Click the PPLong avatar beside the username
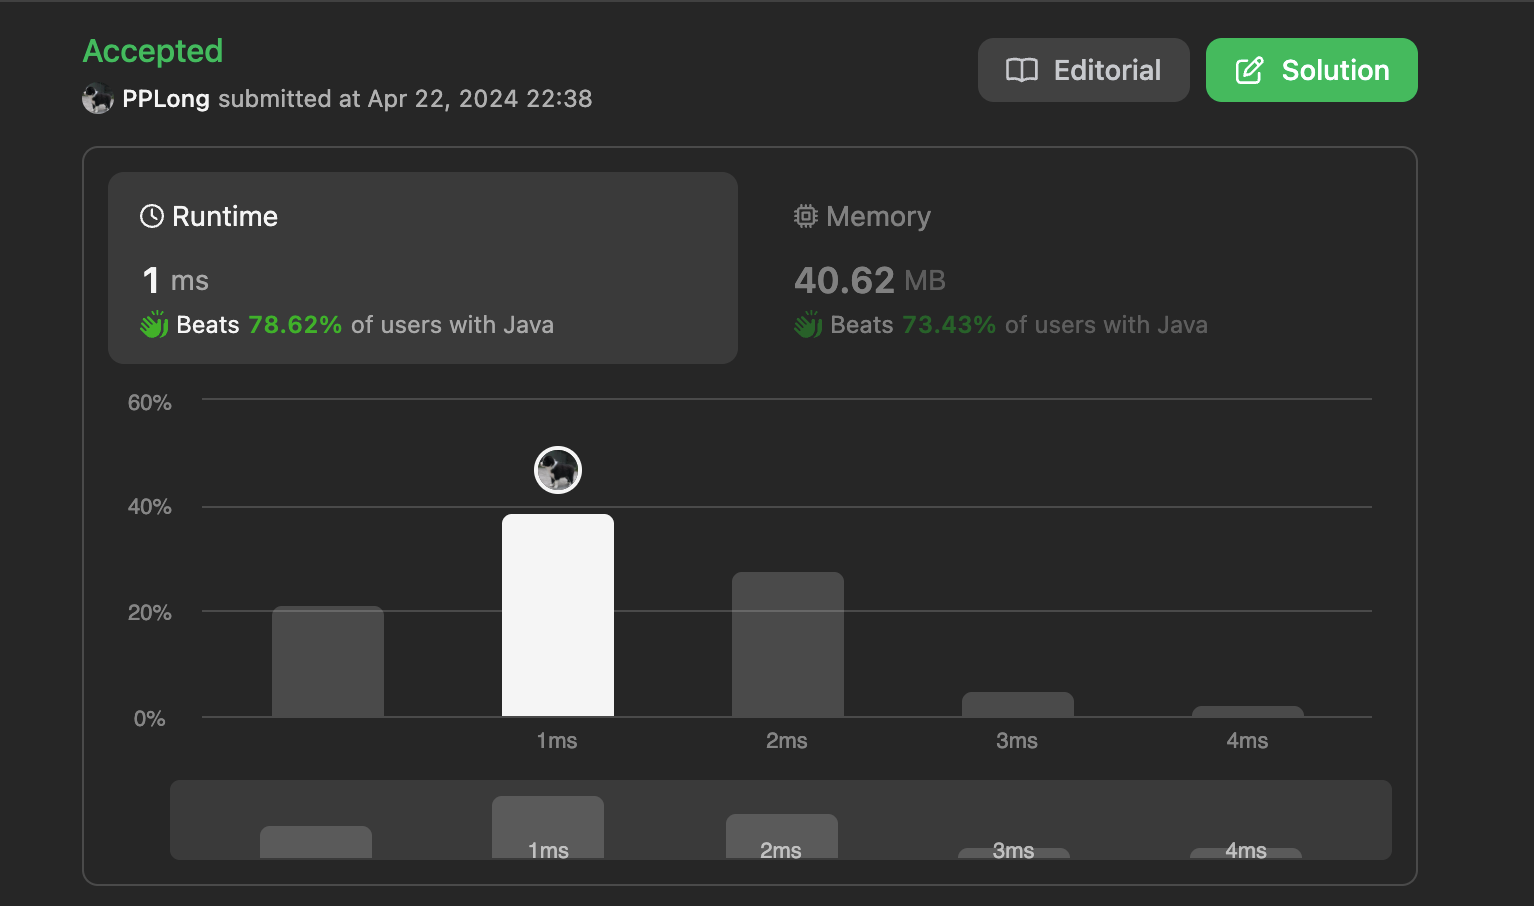The width and height of the screenshot is (1534, 906). click(x=97, y=99)
